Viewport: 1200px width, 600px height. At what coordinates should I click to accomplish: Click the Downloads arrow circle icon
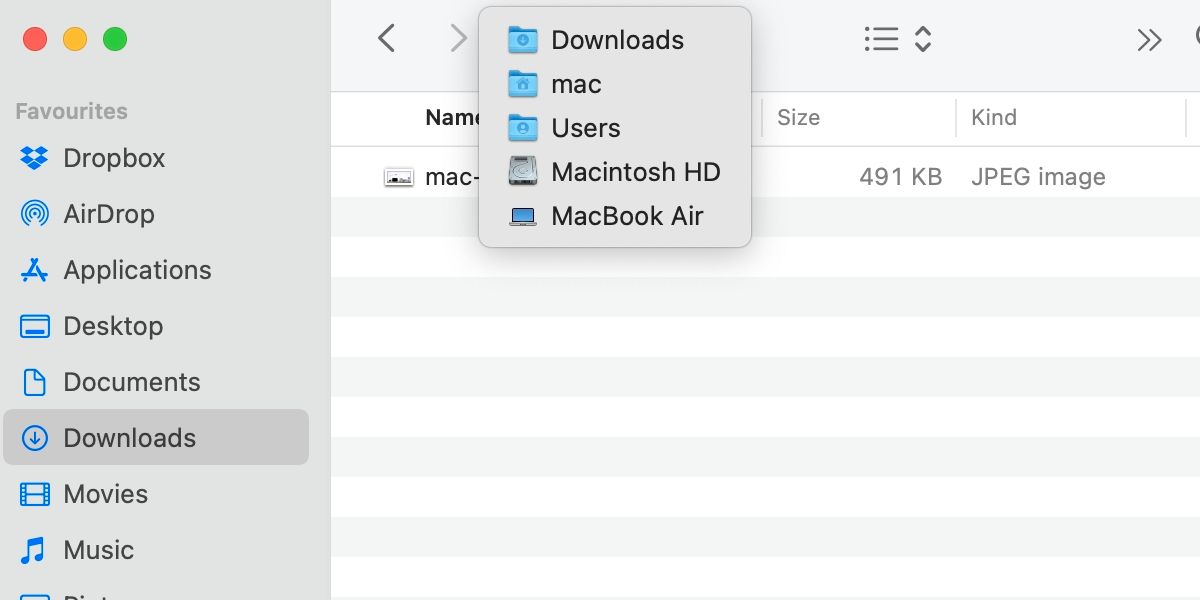click(34, 438)
